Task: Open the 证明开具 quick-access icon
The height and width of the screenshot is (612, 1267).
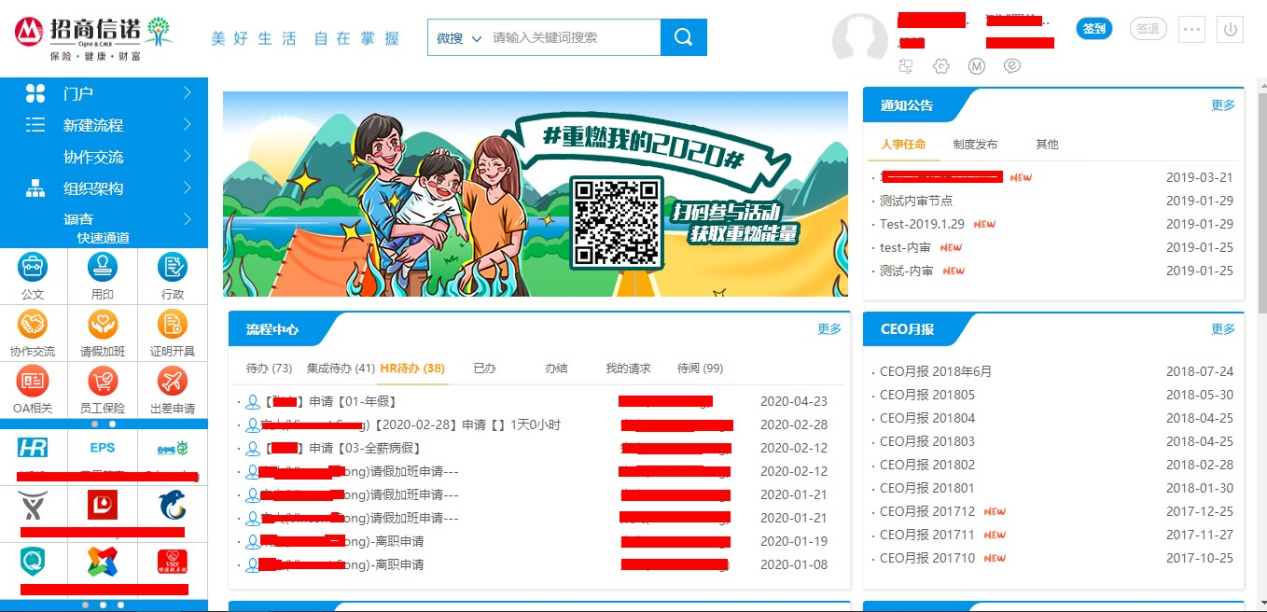Action: click(x=172, y=324)
